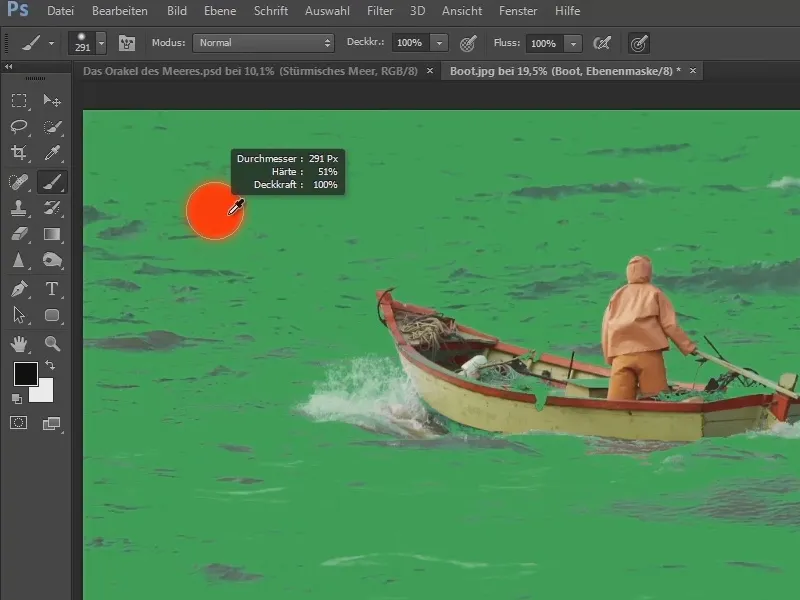Open the Brush panel toggle icon
This screenshot has width=800, height=600.
pos(127,43)
